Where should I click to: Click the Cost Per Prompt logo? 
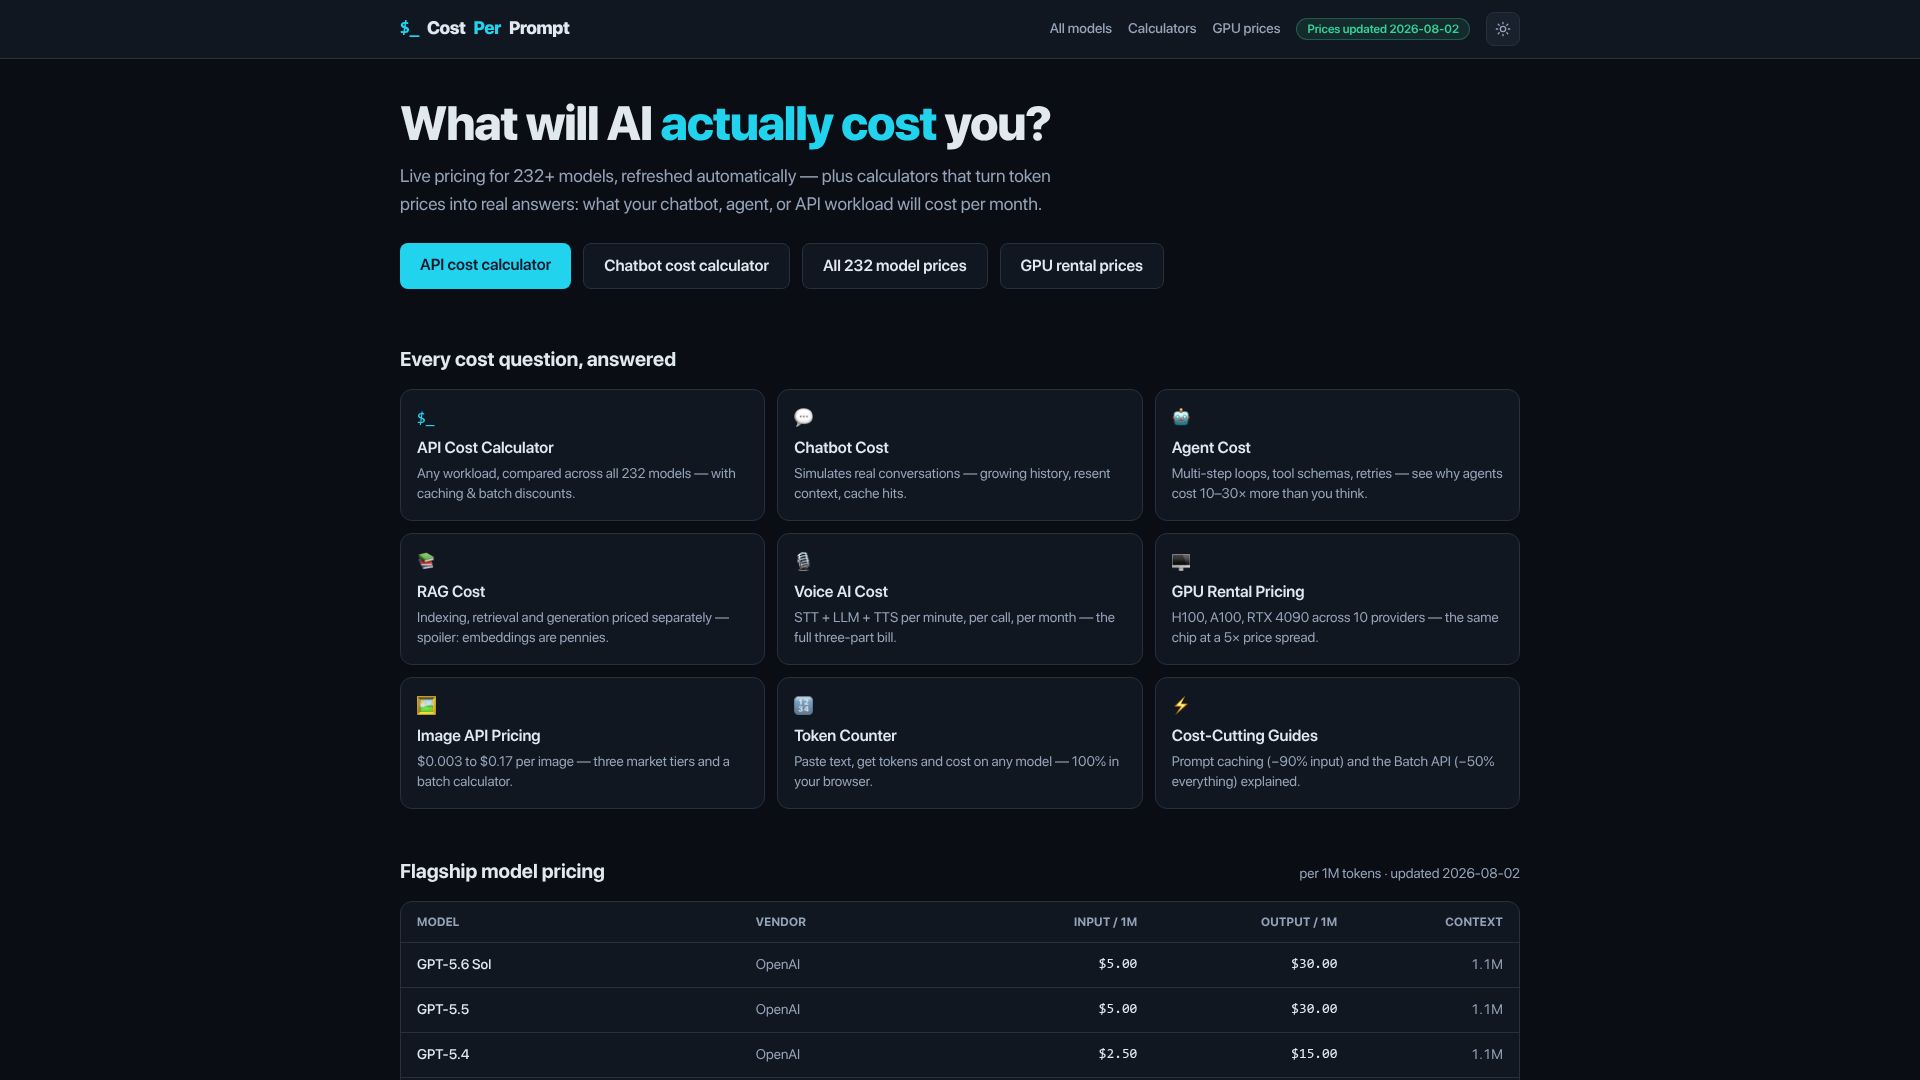point(485,28)
